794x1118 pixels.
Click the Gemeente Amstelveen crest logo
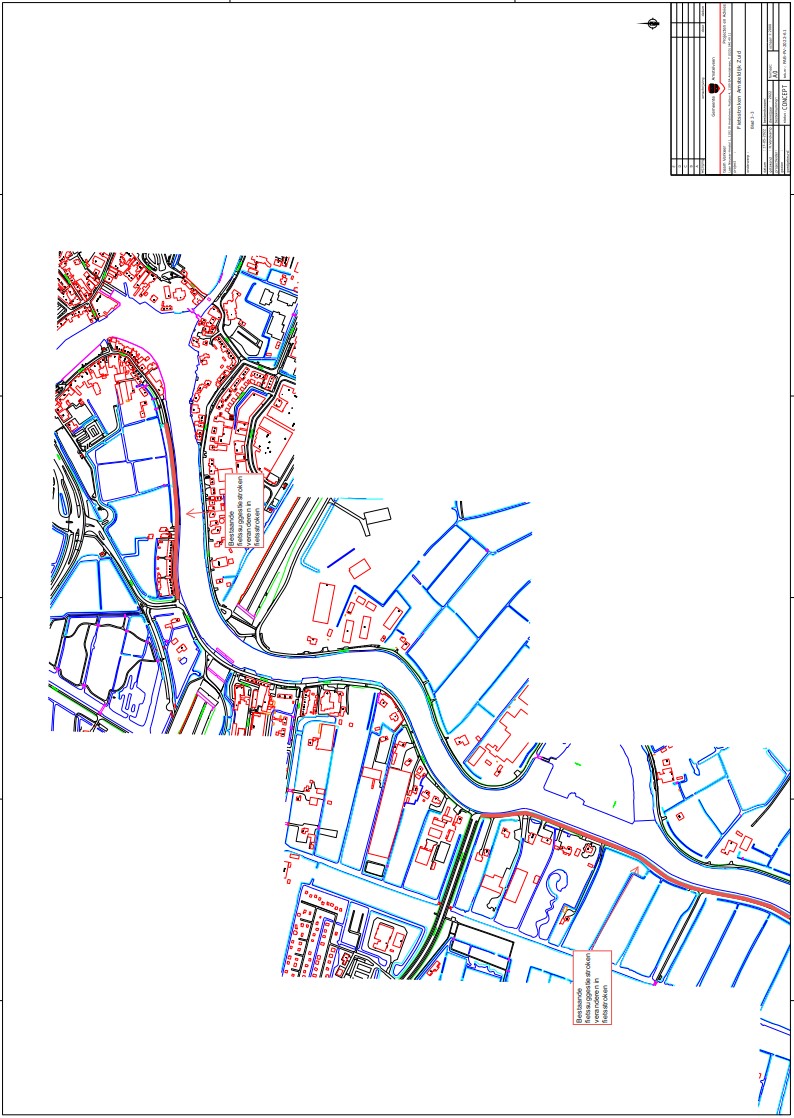point(713,87)
